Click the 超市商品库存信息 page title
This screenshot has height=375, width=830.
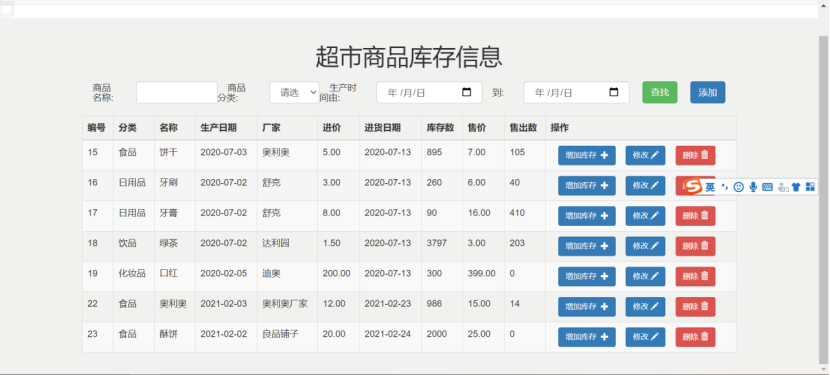point(409,57)
